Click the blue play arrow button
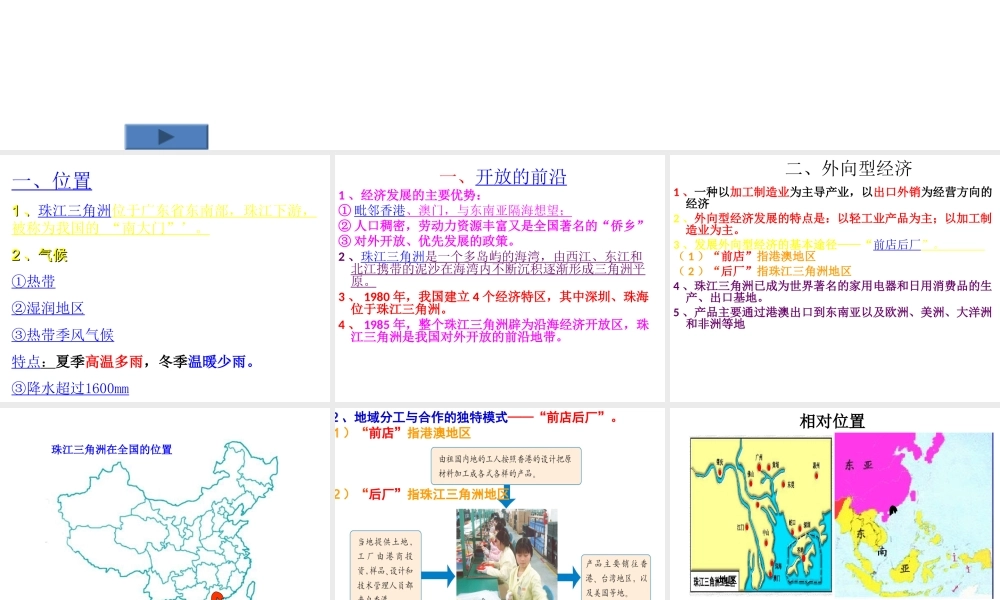1000x600 pixels. point(166,136)
